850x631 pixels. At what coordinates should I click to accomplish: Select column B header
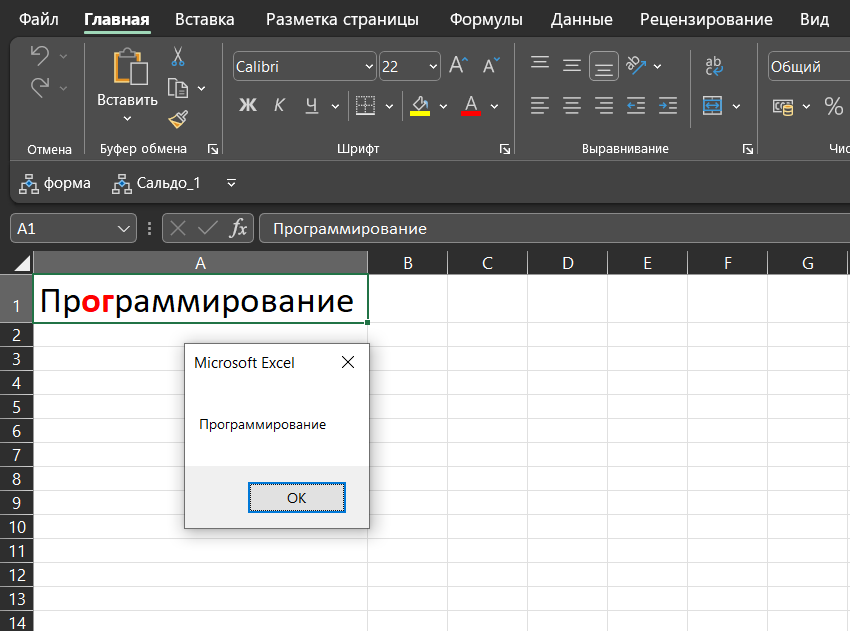pos(408,263)
